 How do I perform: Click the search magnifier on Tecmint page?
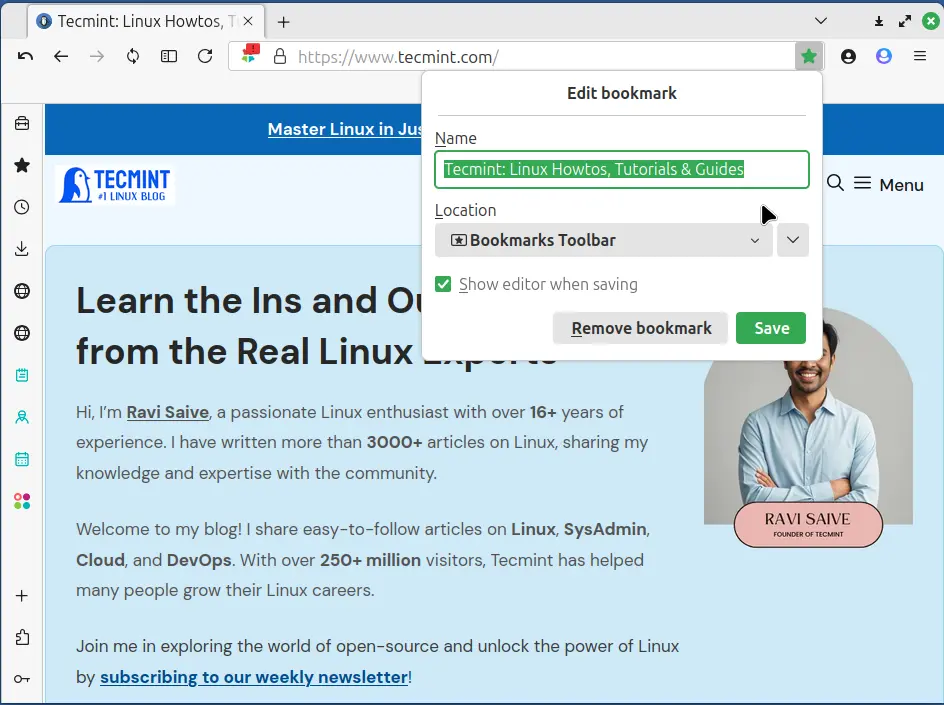tap(835, 183)
